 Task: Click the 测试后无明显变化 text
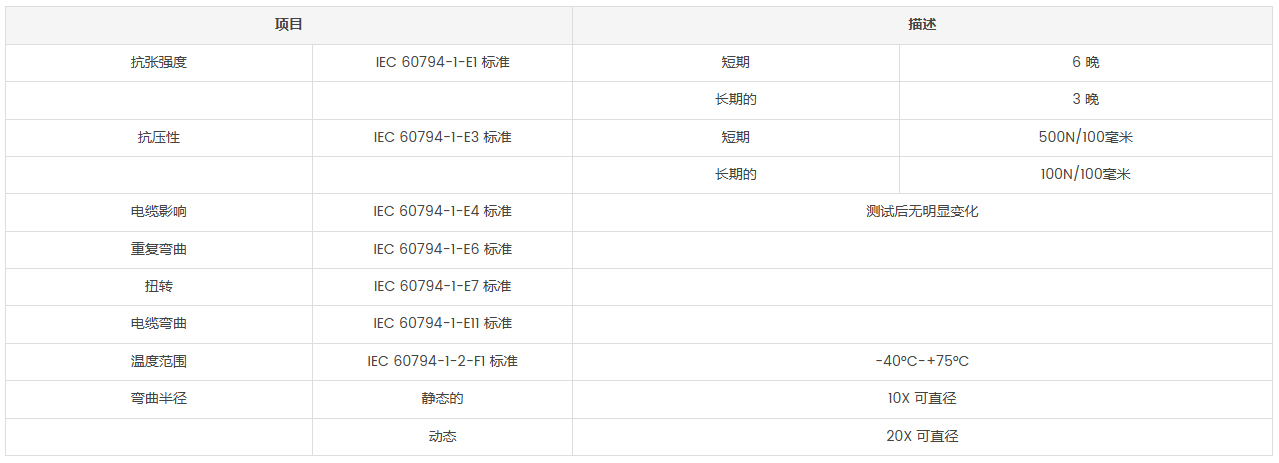click(x=922, y=212)
